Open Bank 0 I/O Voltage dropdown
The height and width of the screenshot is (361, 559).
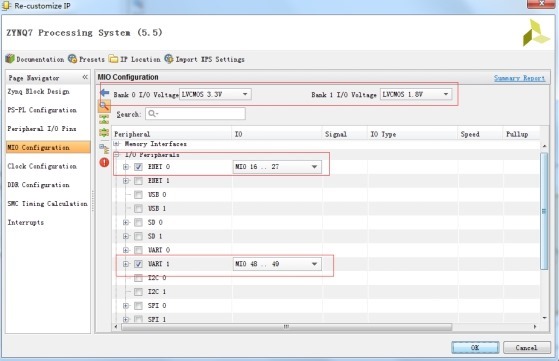pyautogui.click(x=215, y=94)
